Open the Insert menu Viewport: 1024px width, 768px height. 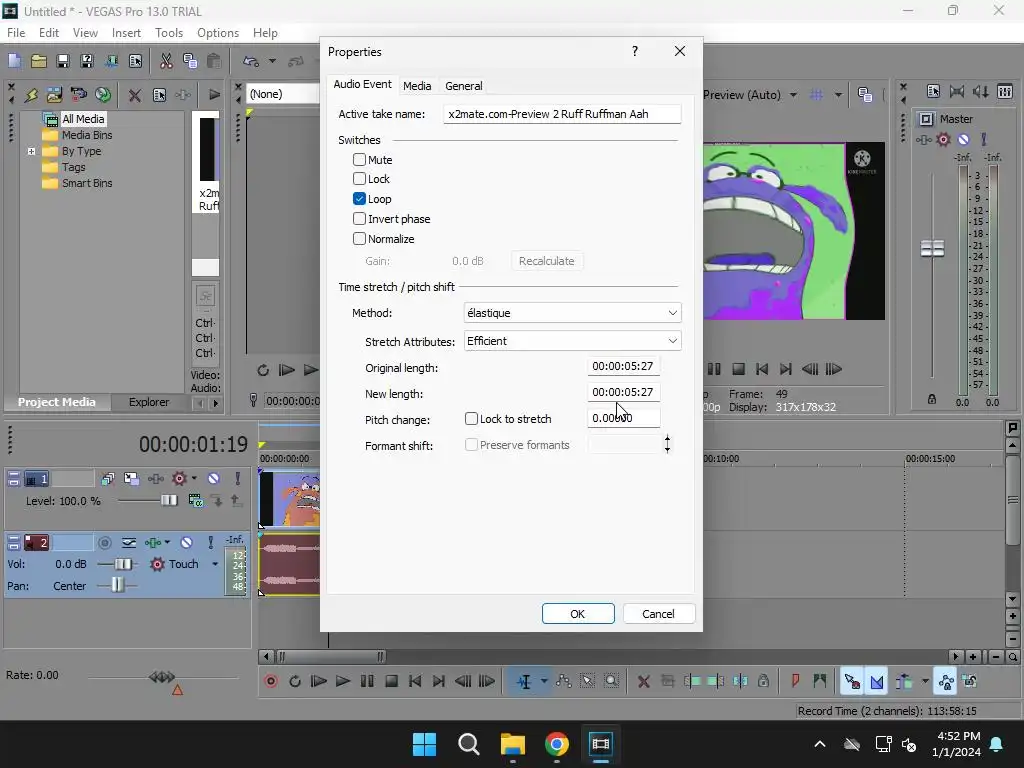[126, 33]
